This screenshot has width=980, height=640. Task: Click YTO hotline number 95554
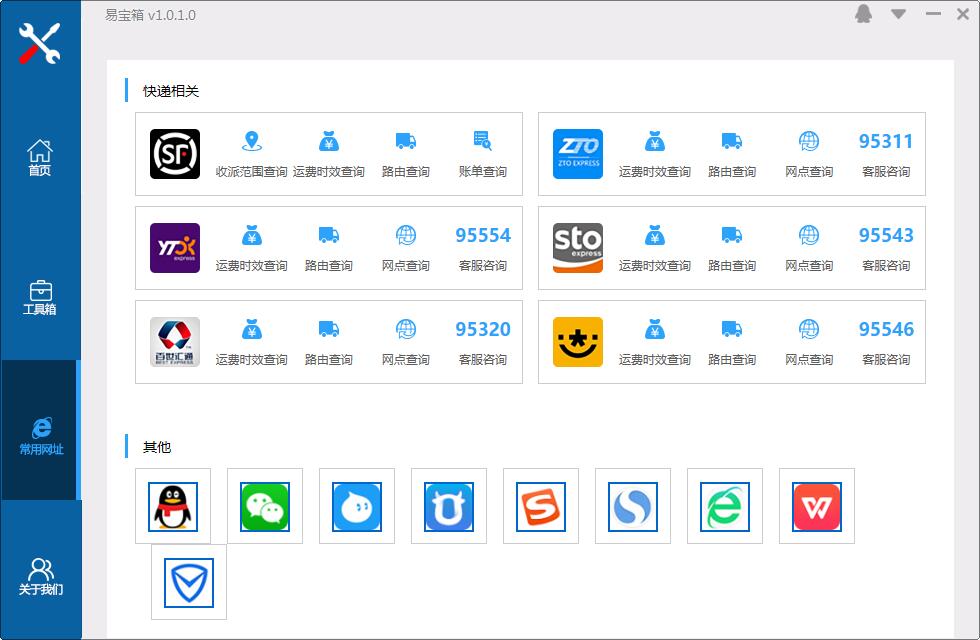(482, 236)
